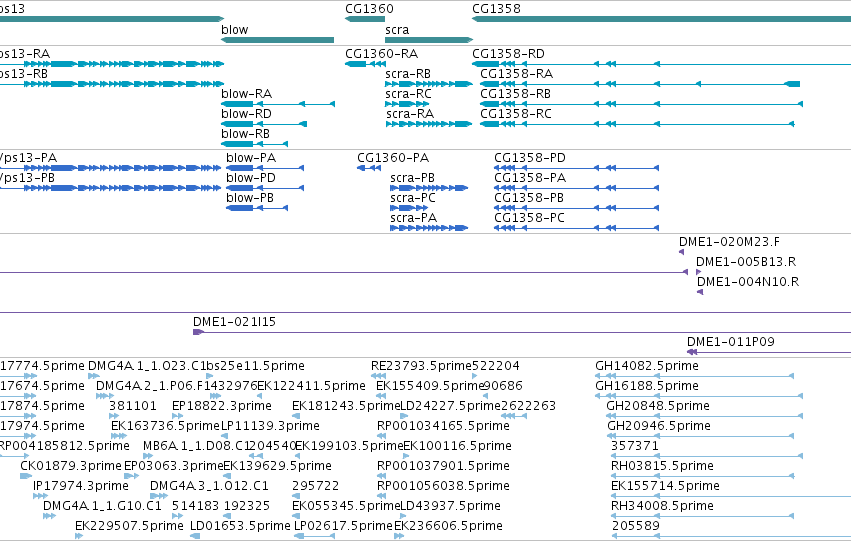Select protein scra-PA
Viewport: 851px width, 541px height.
(x=429, y=228)
